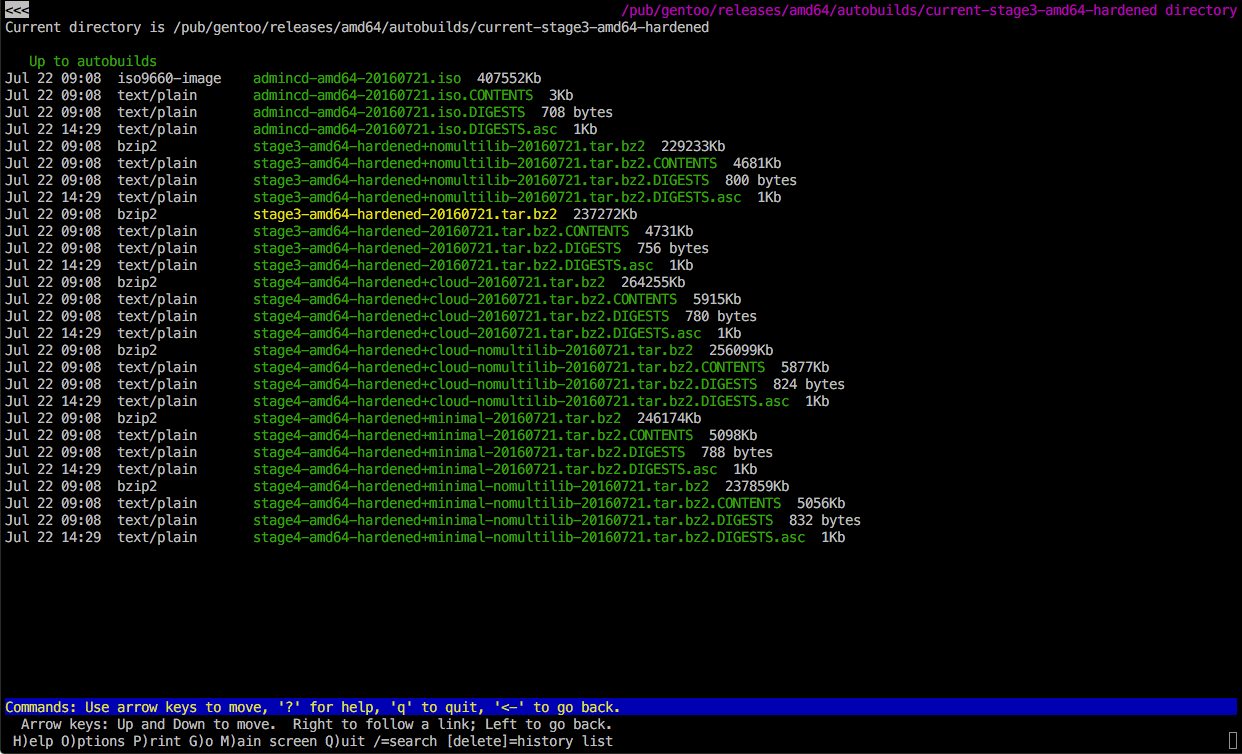Viewport: 1242px width, 754px height.
Task: Click the '237272Kb' file size
Action: (x=605, y=214)
